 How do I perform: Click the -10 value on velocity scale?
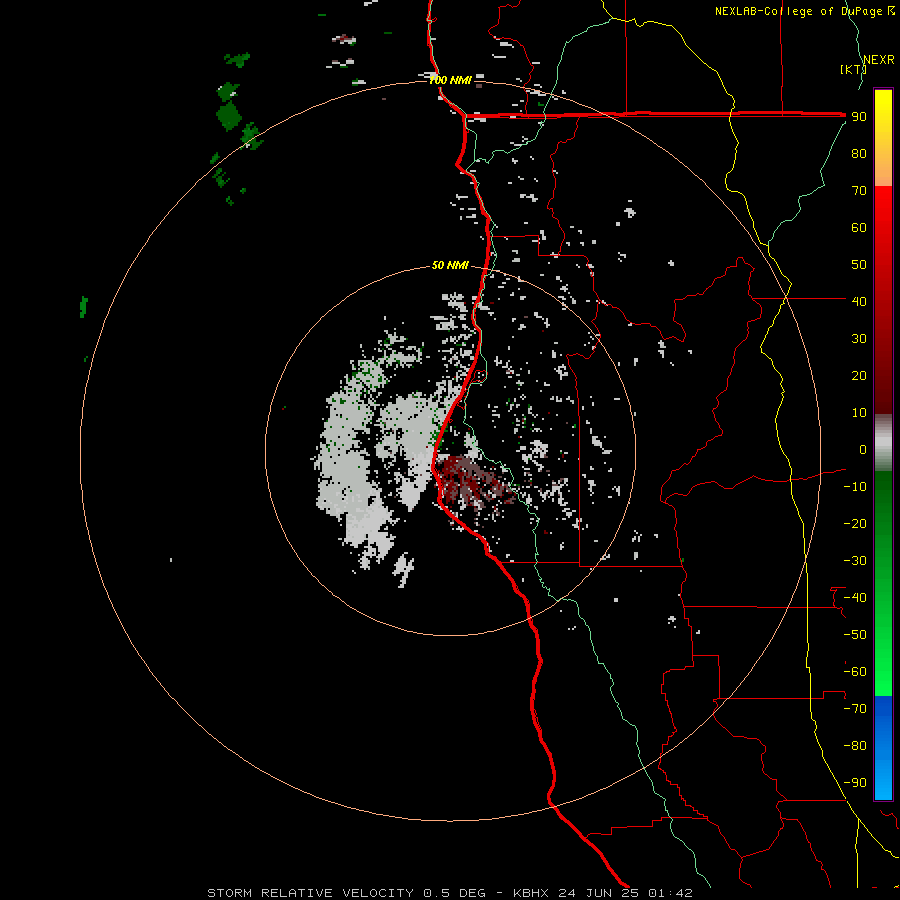pyautogui.click(x=855, y=487)
